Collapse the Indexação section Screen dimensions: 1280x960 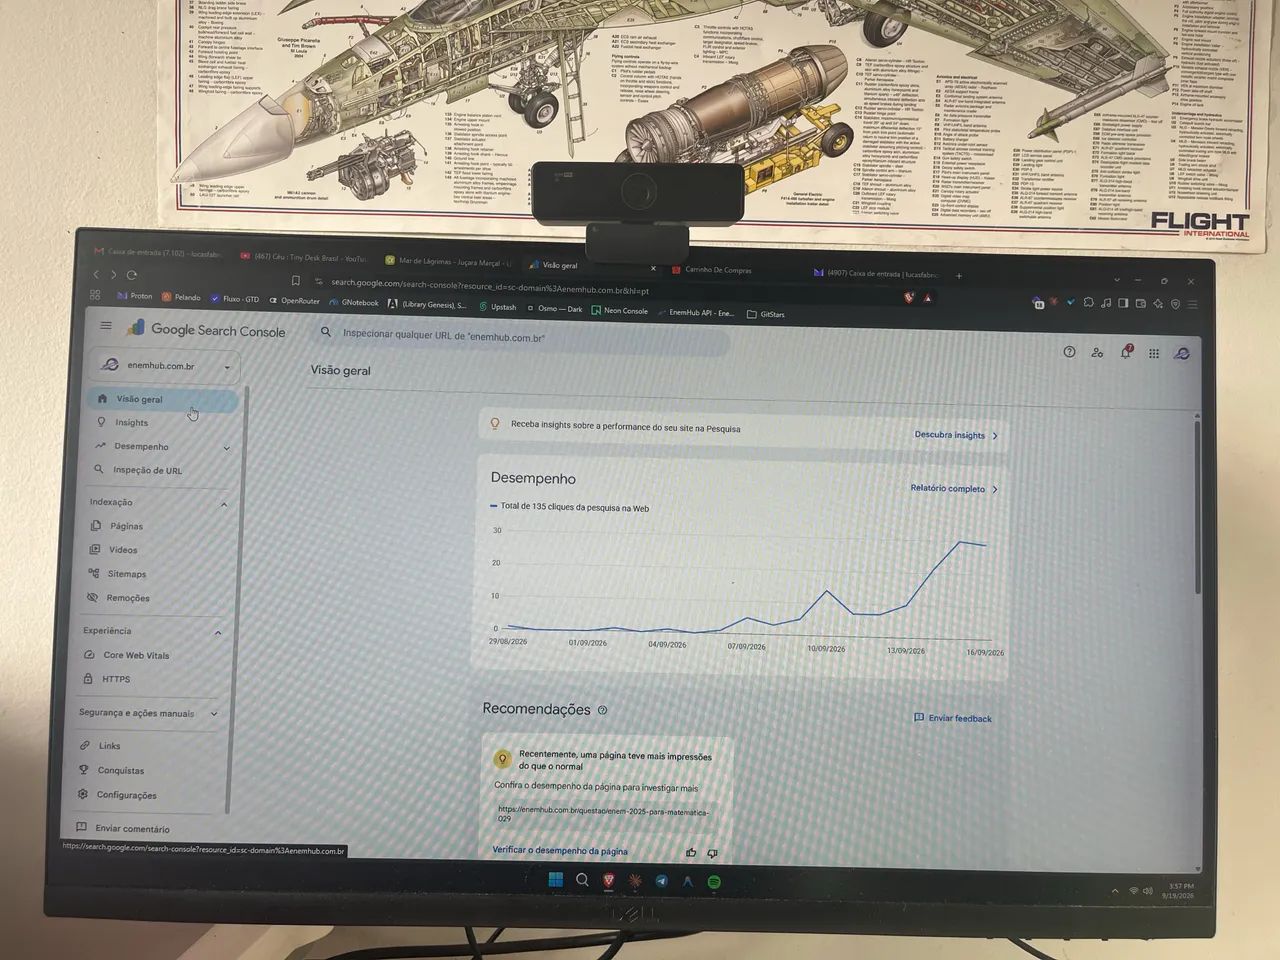[224, 504]
